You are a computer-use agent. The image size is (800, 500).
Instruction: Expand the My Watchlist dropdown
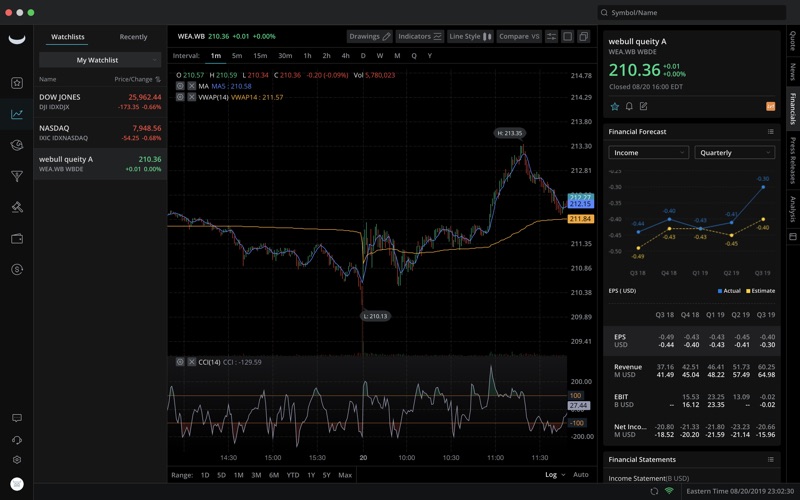100,60
